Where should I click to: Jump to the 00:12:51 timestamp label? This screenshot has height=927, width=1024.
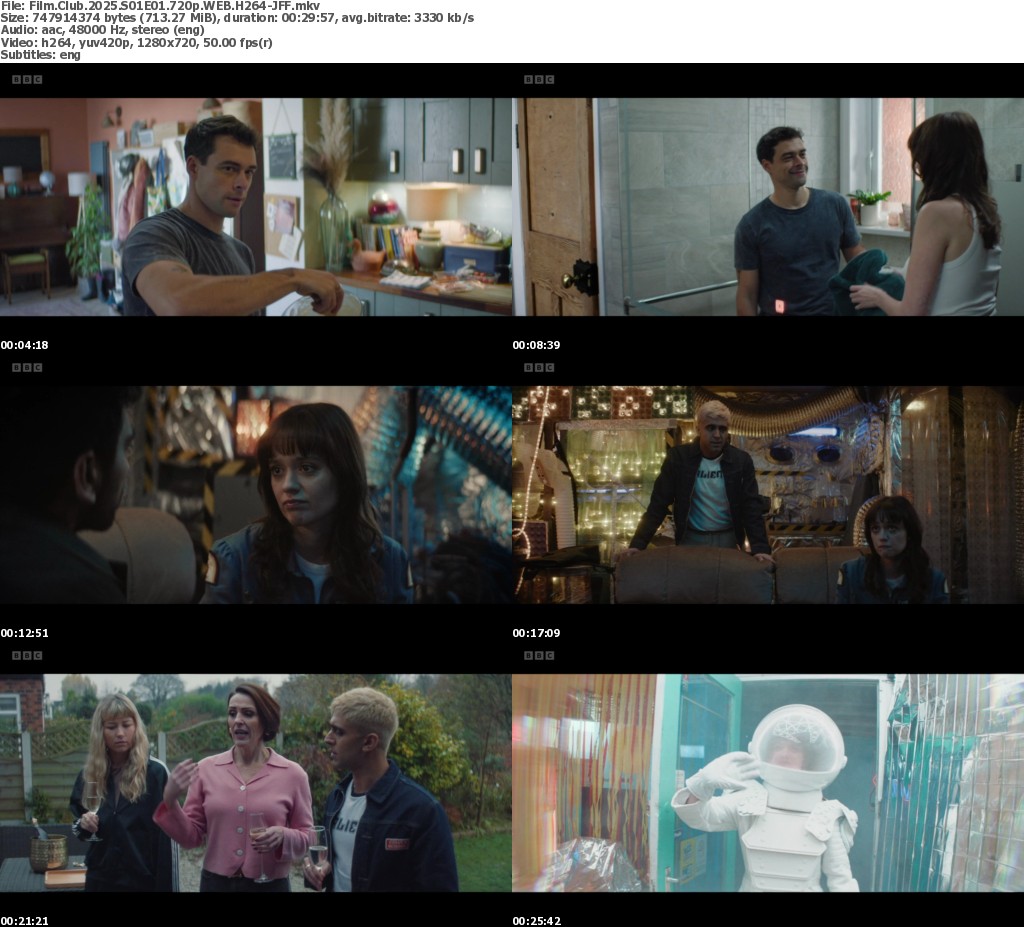(x=25, y=633)
